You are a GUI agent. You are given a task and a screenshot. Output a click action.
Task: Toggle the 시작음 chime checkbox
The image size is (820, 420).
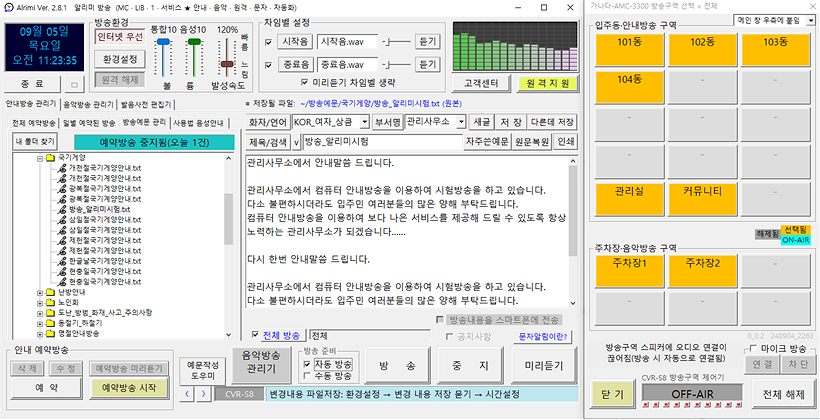tap(268, 42)
